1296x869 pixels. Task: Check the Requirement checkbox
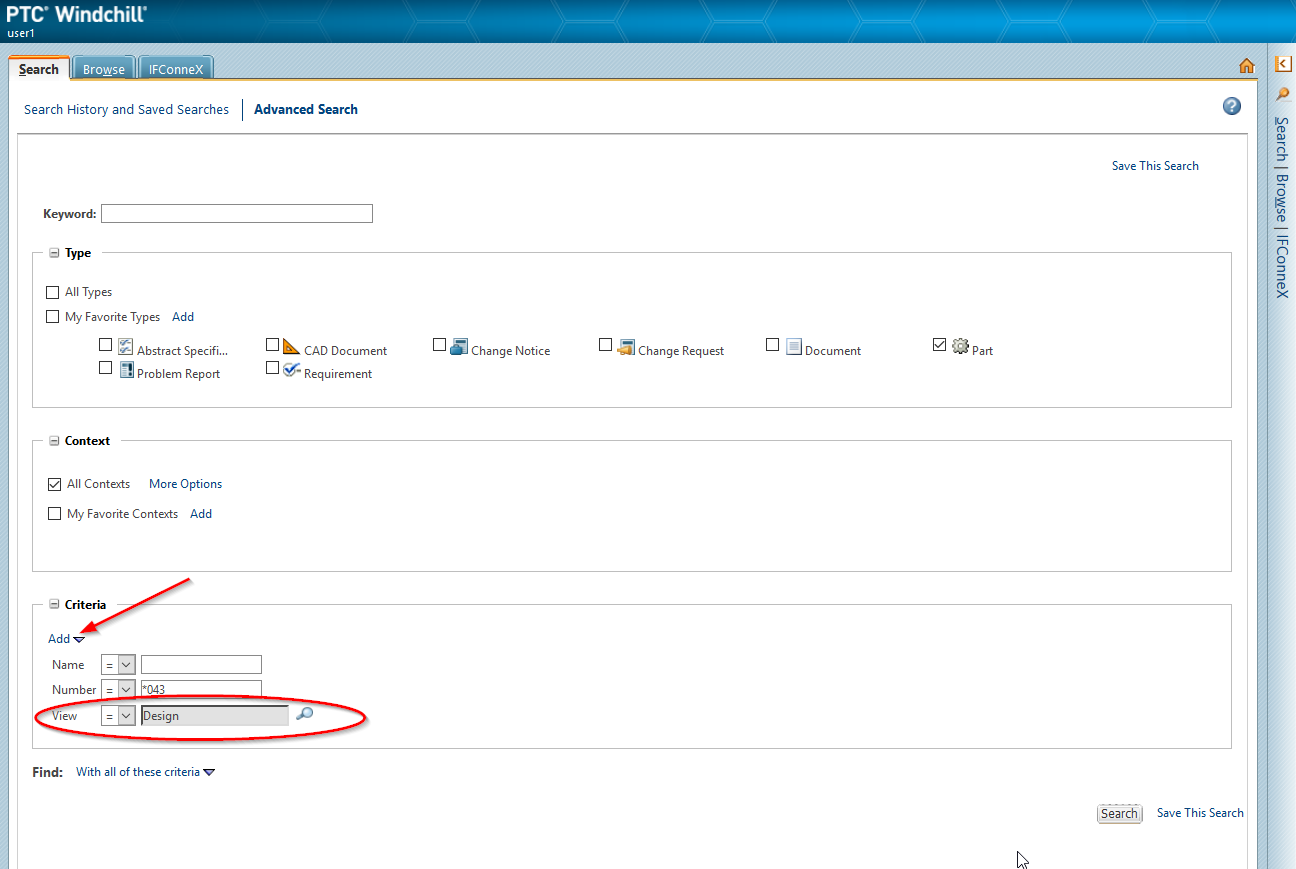coord(272,368)
